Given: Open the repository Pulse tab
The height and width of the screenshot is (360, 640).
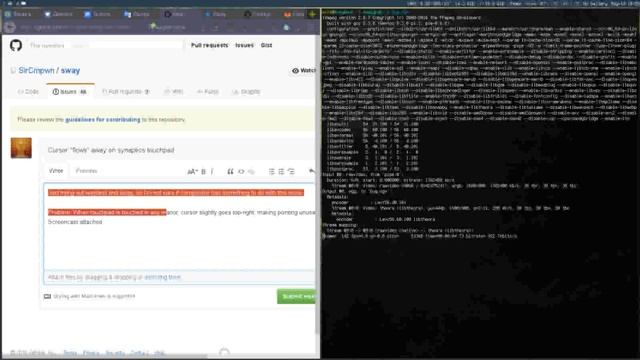Looking at the screenshot, I should pyautogui.click(x=208, y=91).
